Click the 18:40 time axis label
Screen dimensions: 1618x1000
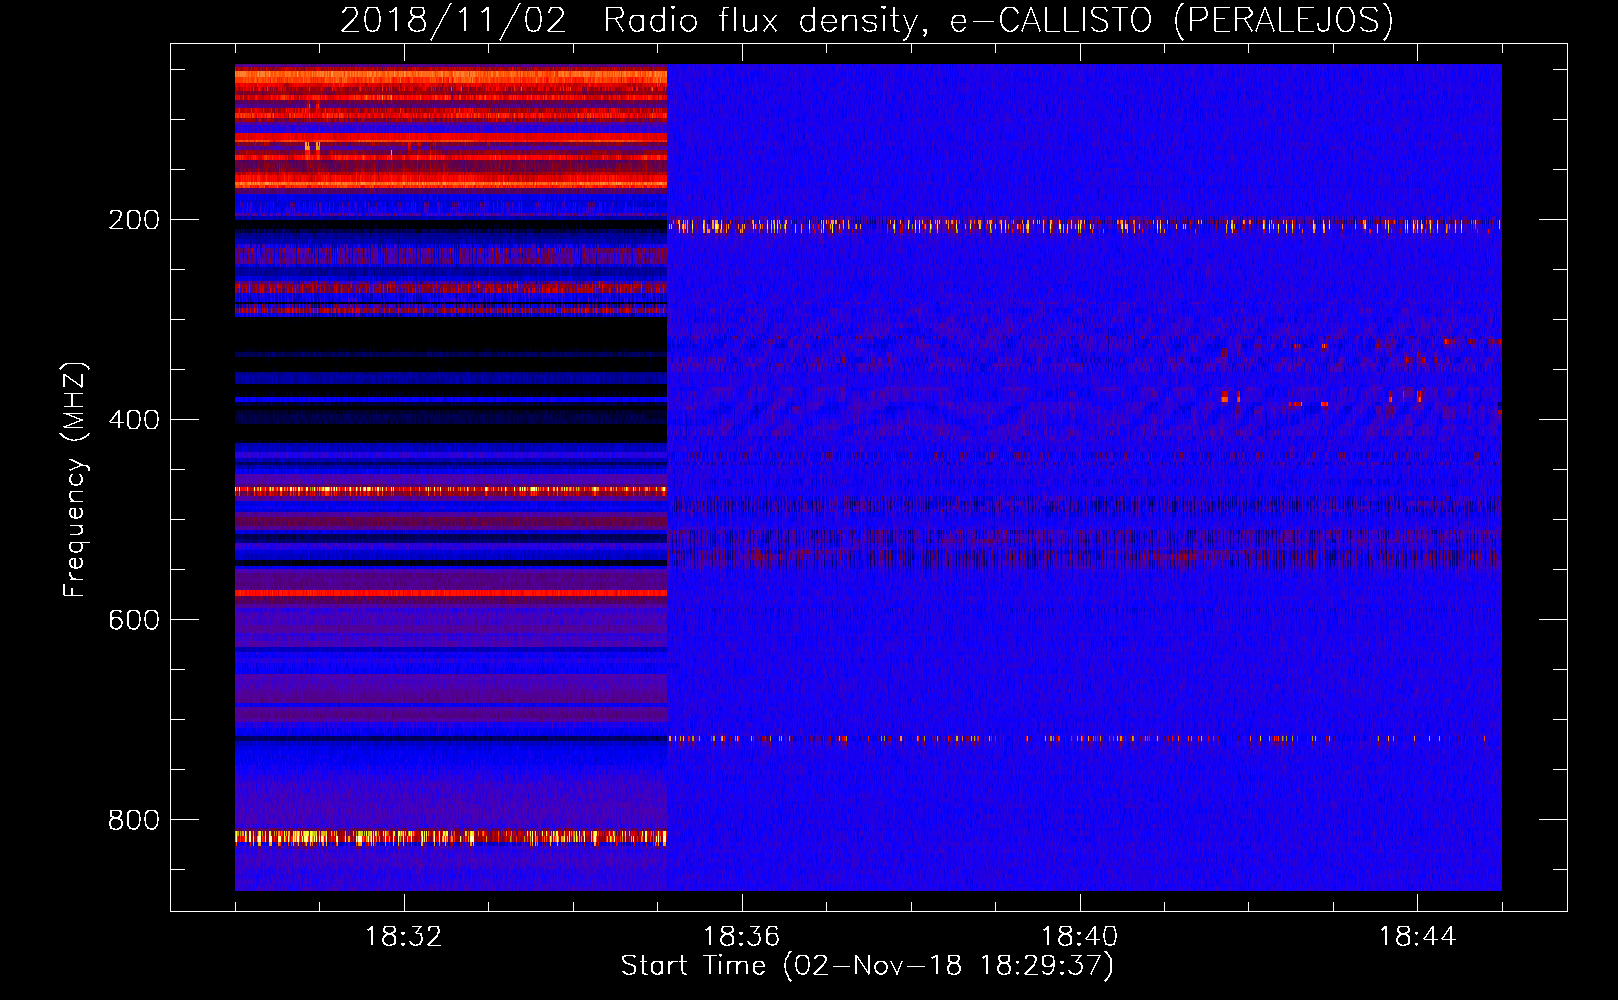pos(1079,937)
